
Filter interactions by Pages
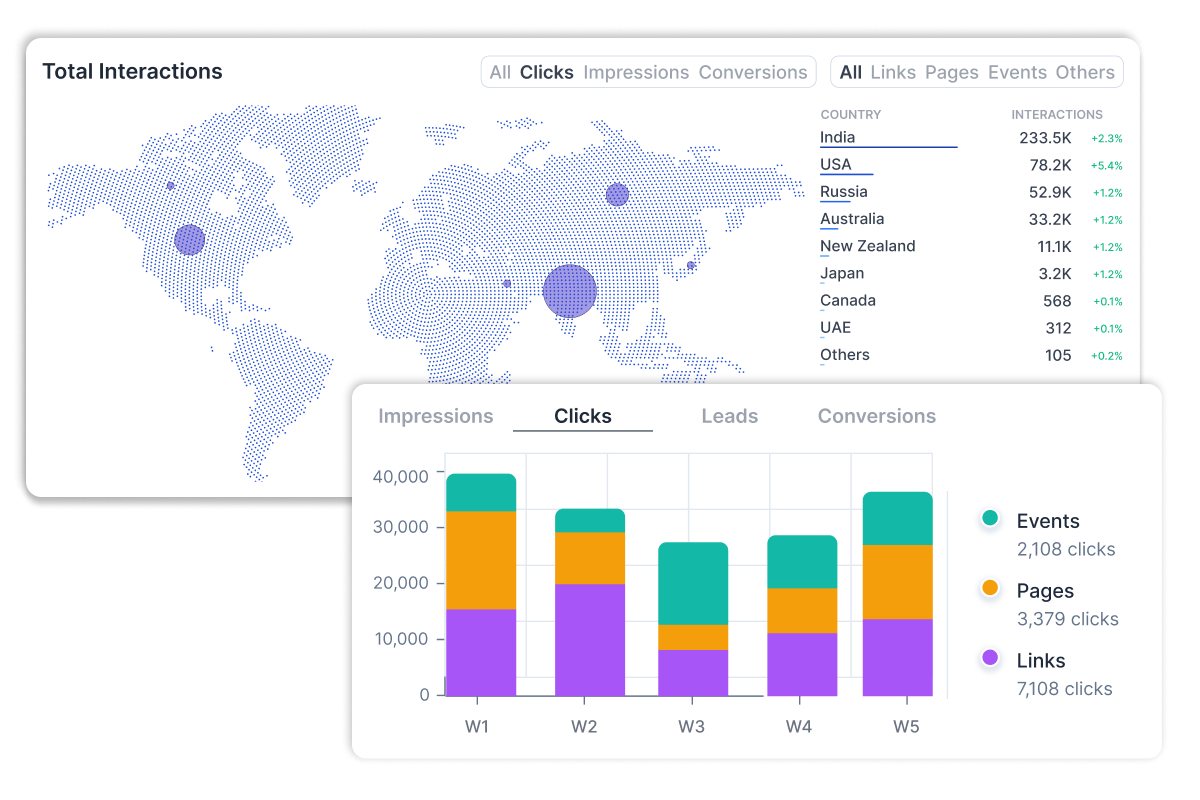coord(952,72)
